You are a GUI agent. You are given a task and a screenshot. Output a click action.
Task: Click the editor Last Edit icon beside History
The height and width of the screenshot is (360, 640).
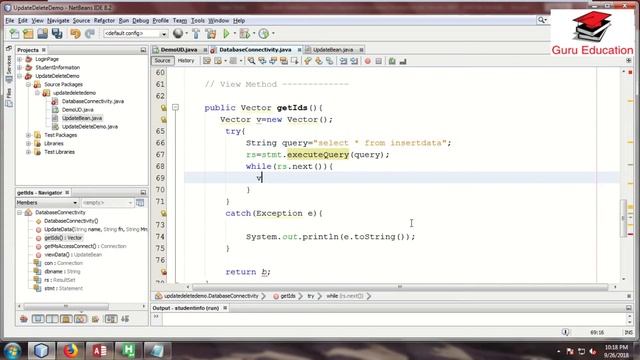[207, 61]
